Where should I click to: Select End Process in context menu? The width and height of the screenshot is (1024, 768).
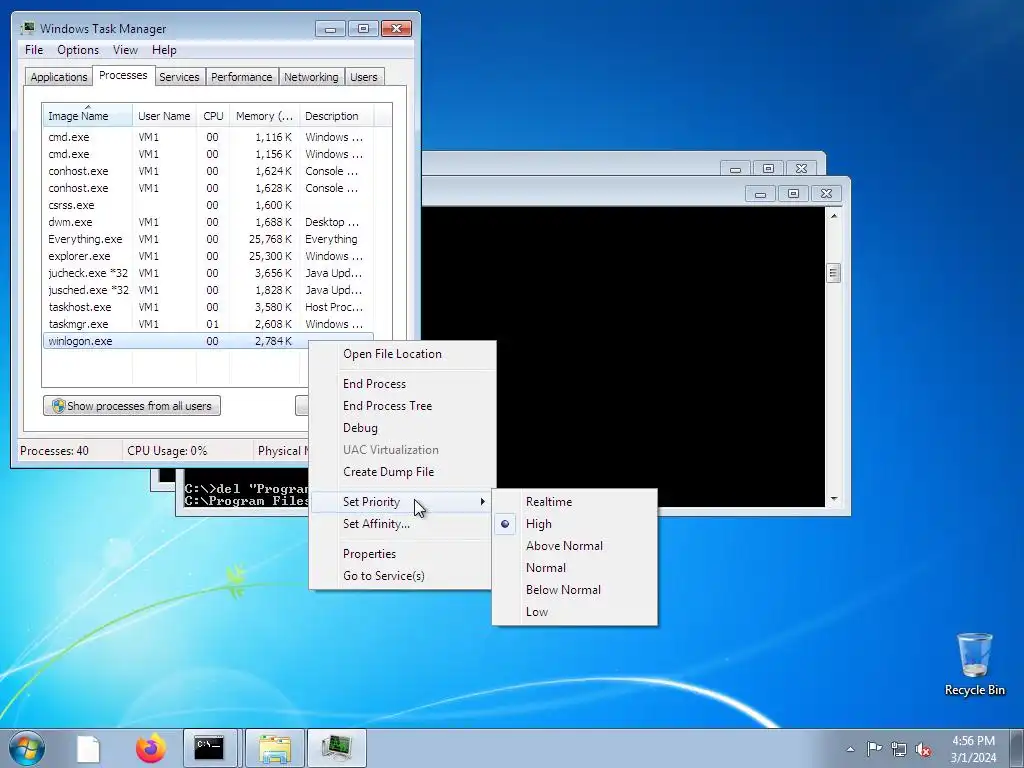tap(401, 384)
